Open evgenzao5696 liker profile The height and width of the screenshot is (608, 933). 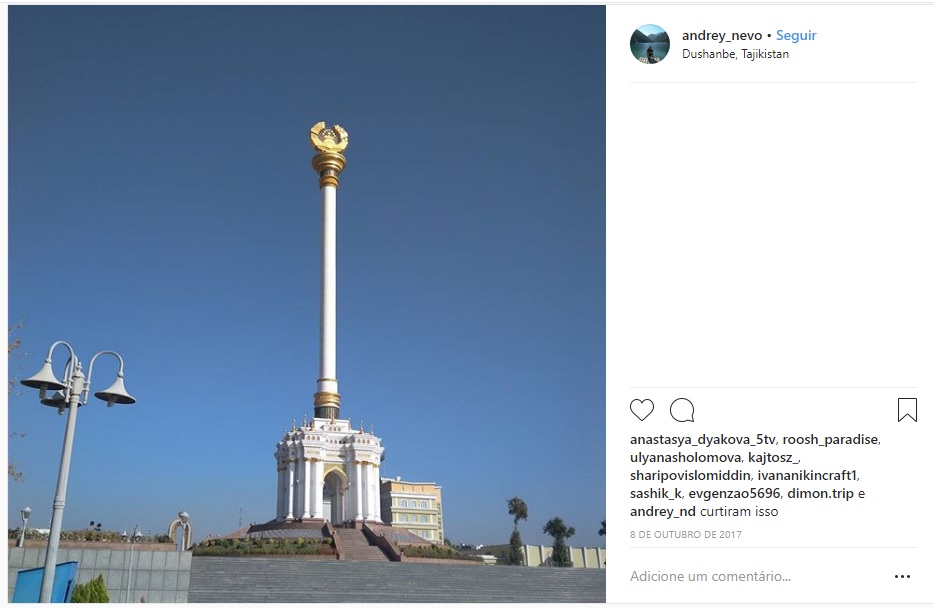click(734, 493)
